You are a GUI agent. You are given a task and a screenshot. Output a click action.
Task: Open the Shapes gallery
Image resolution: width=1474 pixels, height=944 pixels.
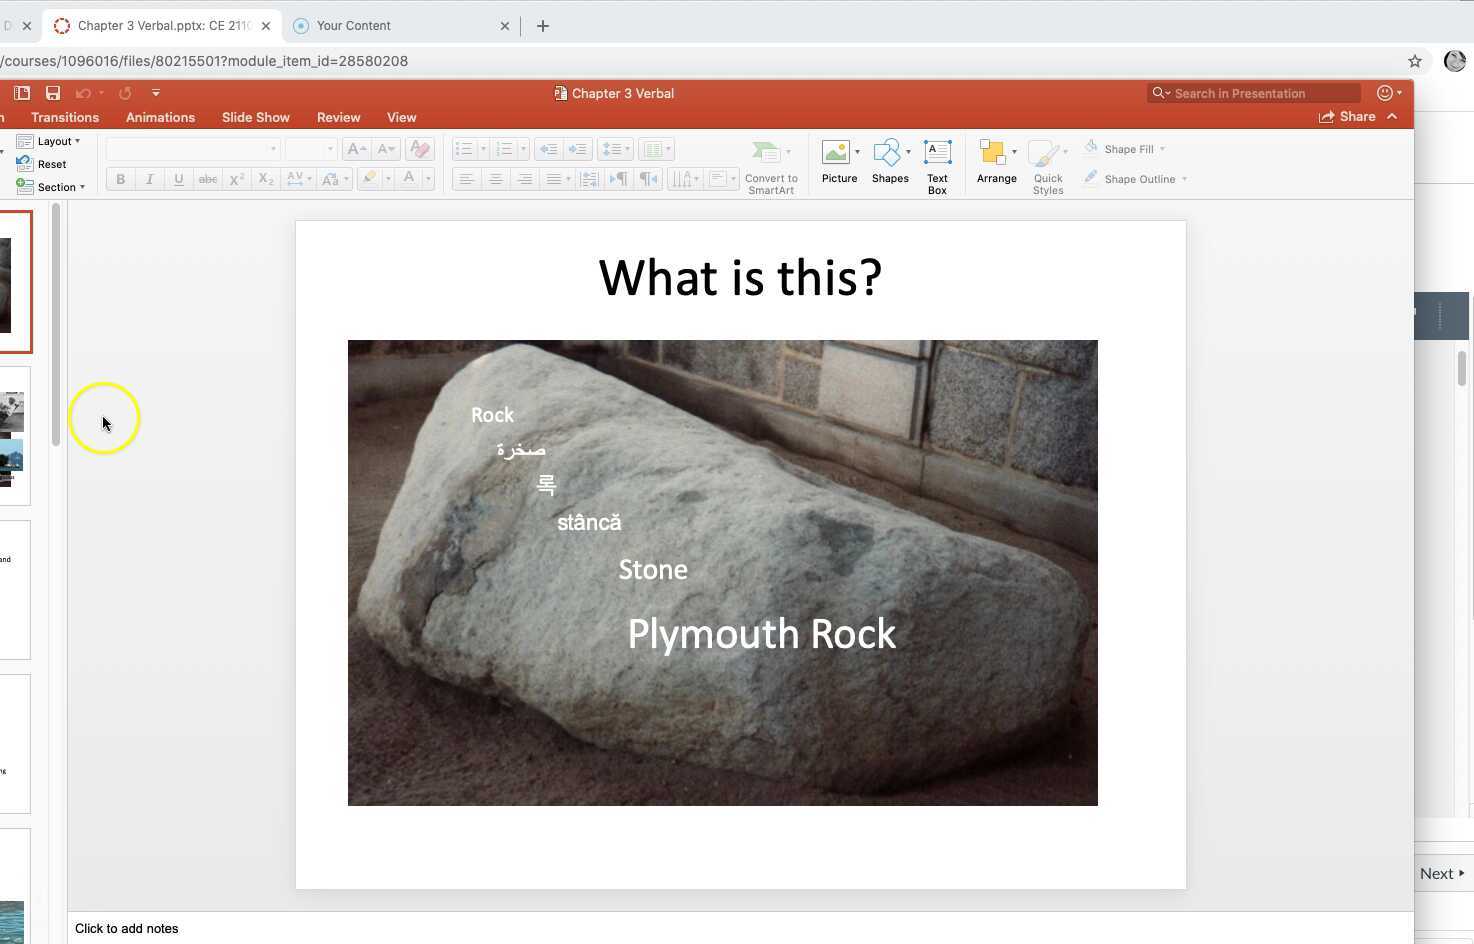point(890,162)
